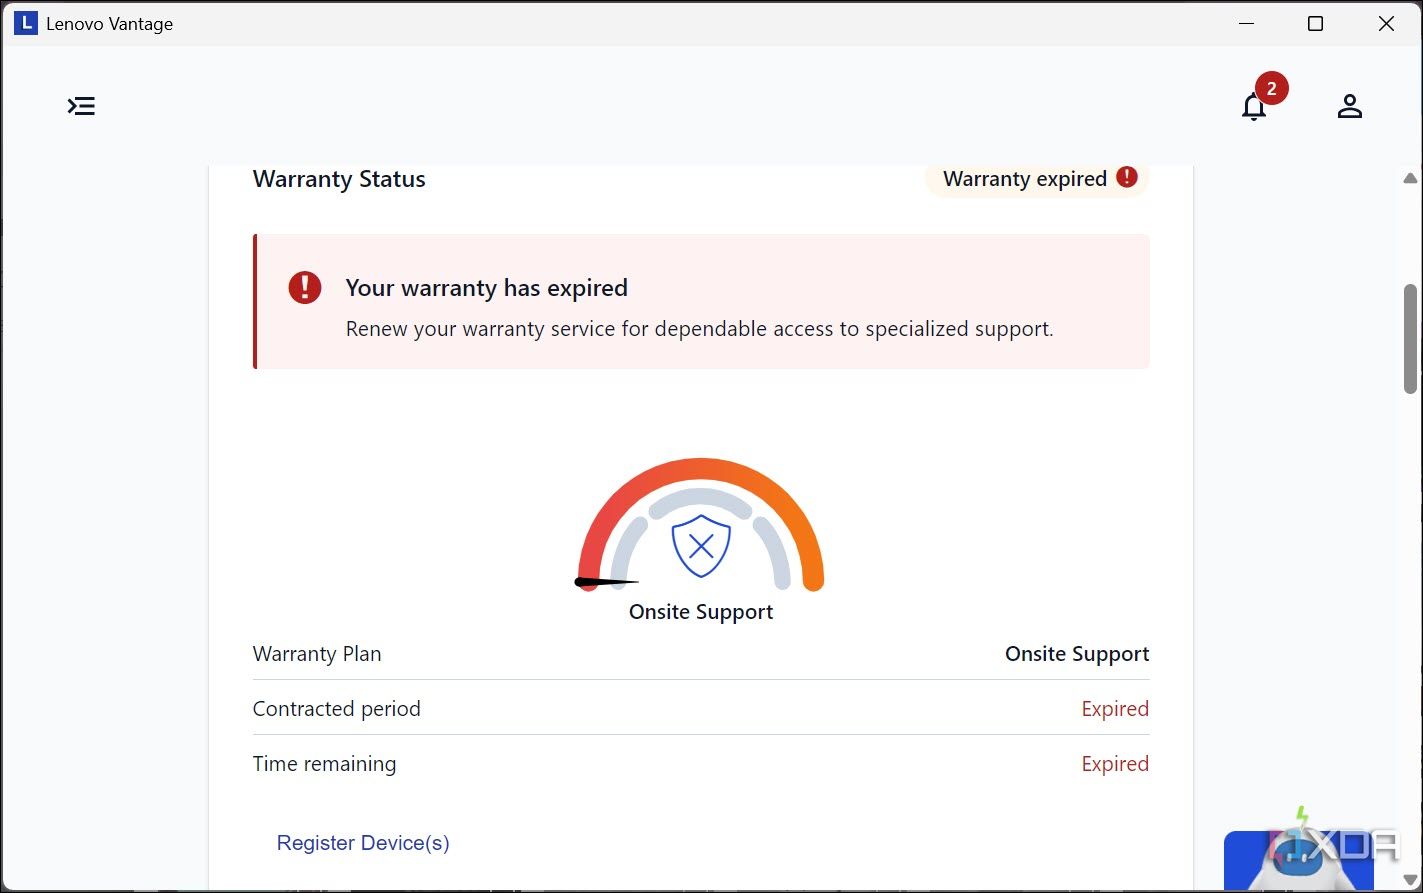The image size is (1423, 893).
Task: Maximize the Lenovo Vantage window
Action: (x=1316, y=24)
